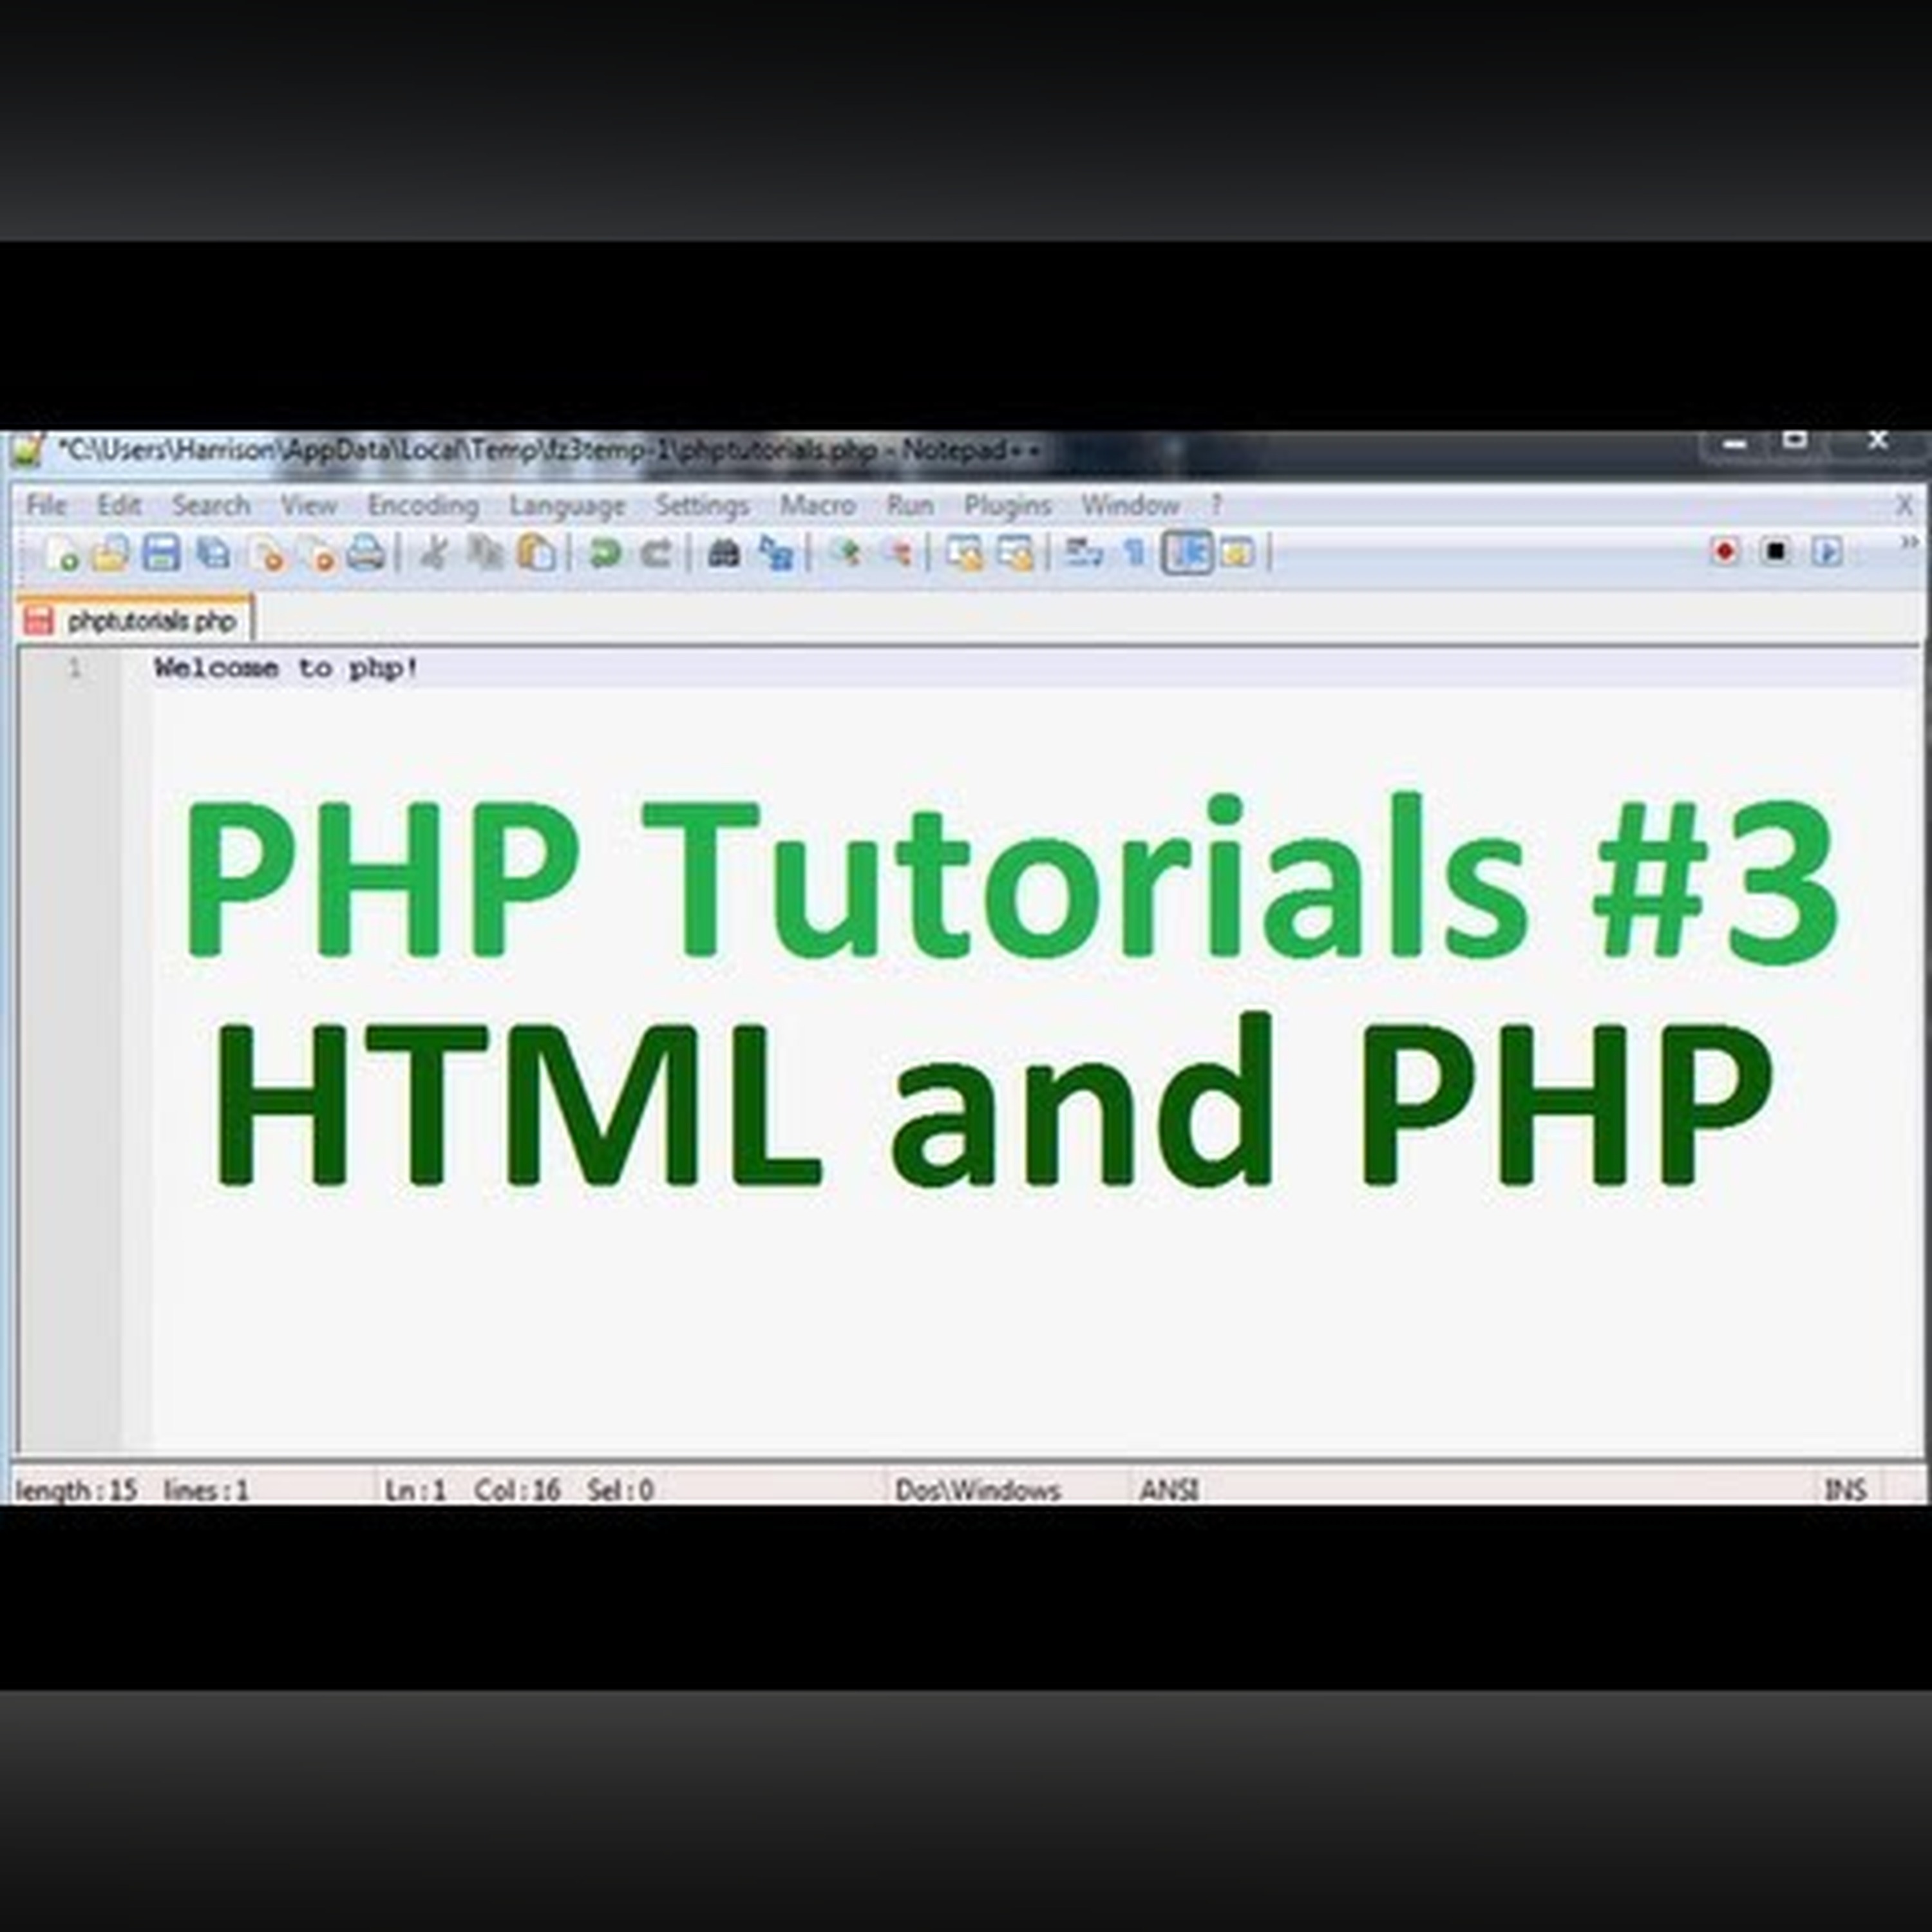Screen dimensions: 1932x1932
Task: Open the Settings menu
Action: 702,506
